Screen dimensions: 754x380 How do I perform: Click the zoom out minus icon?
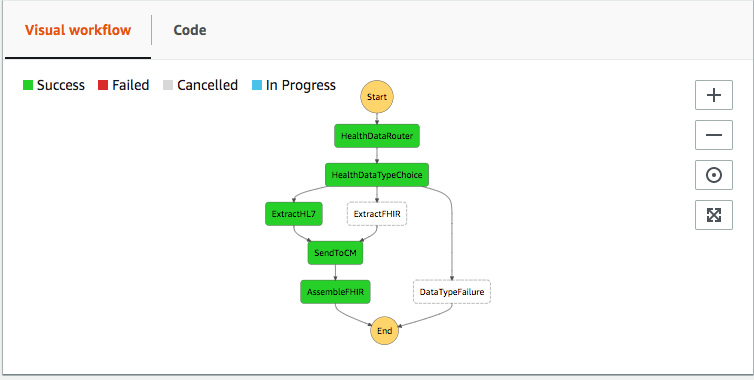pos(714,135)
